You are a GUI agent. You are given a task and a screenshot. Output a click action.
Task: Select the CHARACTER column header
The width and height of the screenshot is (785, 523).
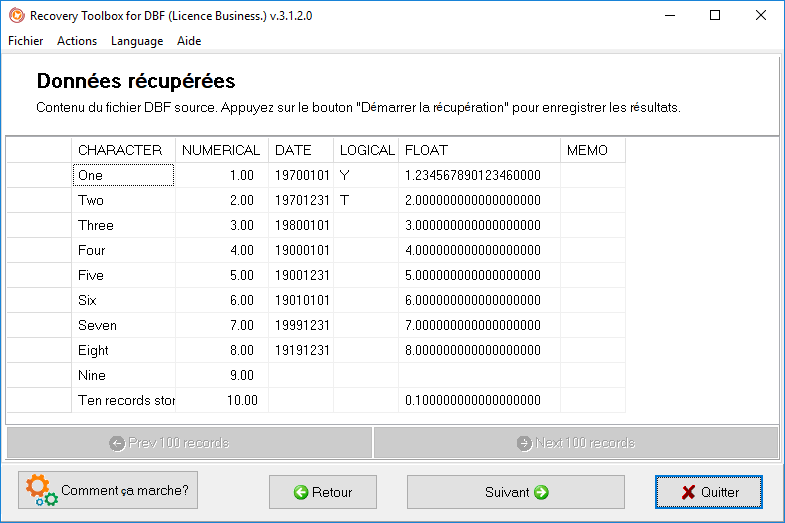(x=124, y=150)
